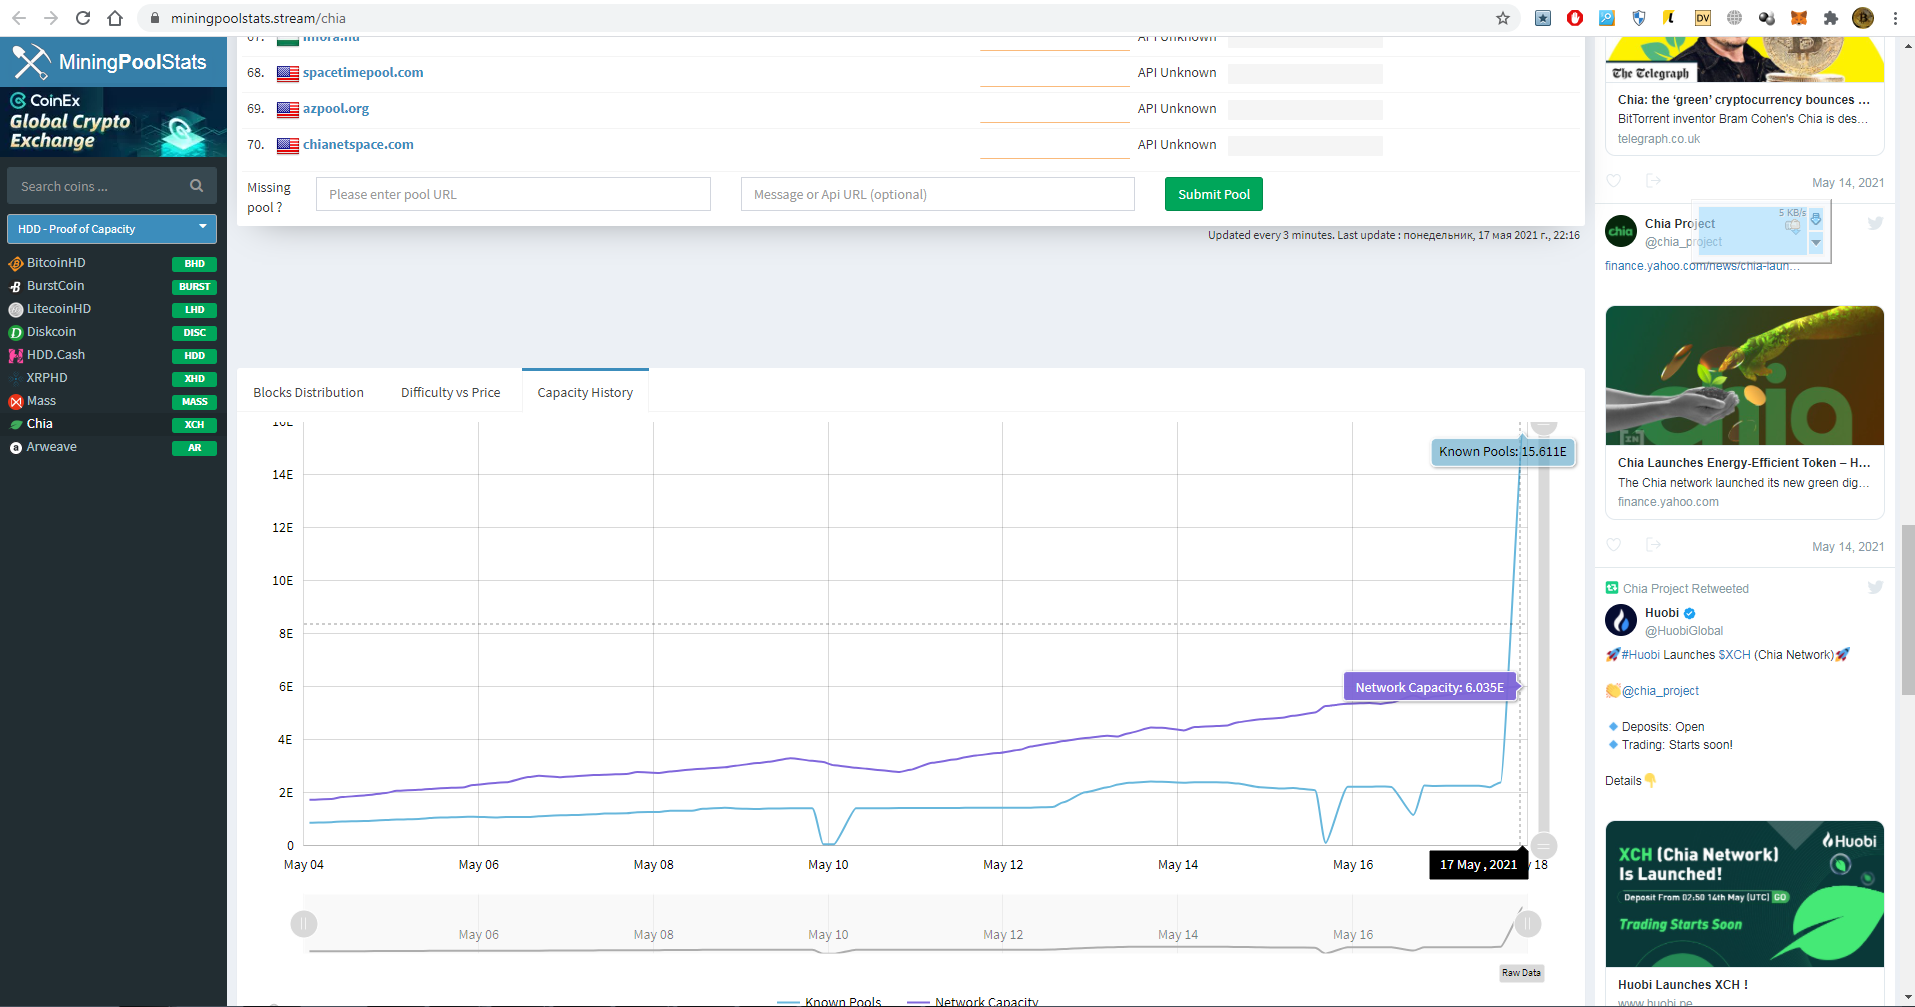Click the Huobi profile avatar
Screen dimensions: 1915x1007
pos(1621,620)
